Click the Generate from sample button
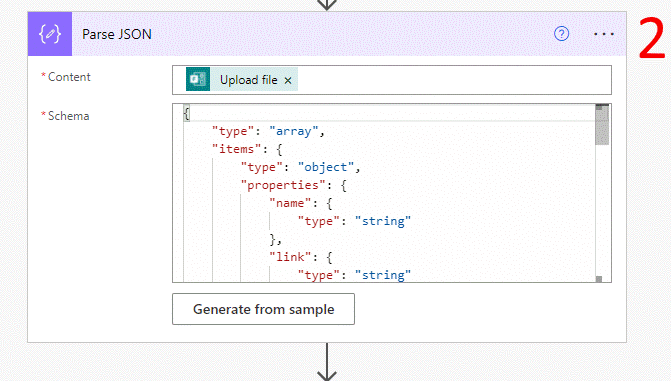 pos(263,309)
